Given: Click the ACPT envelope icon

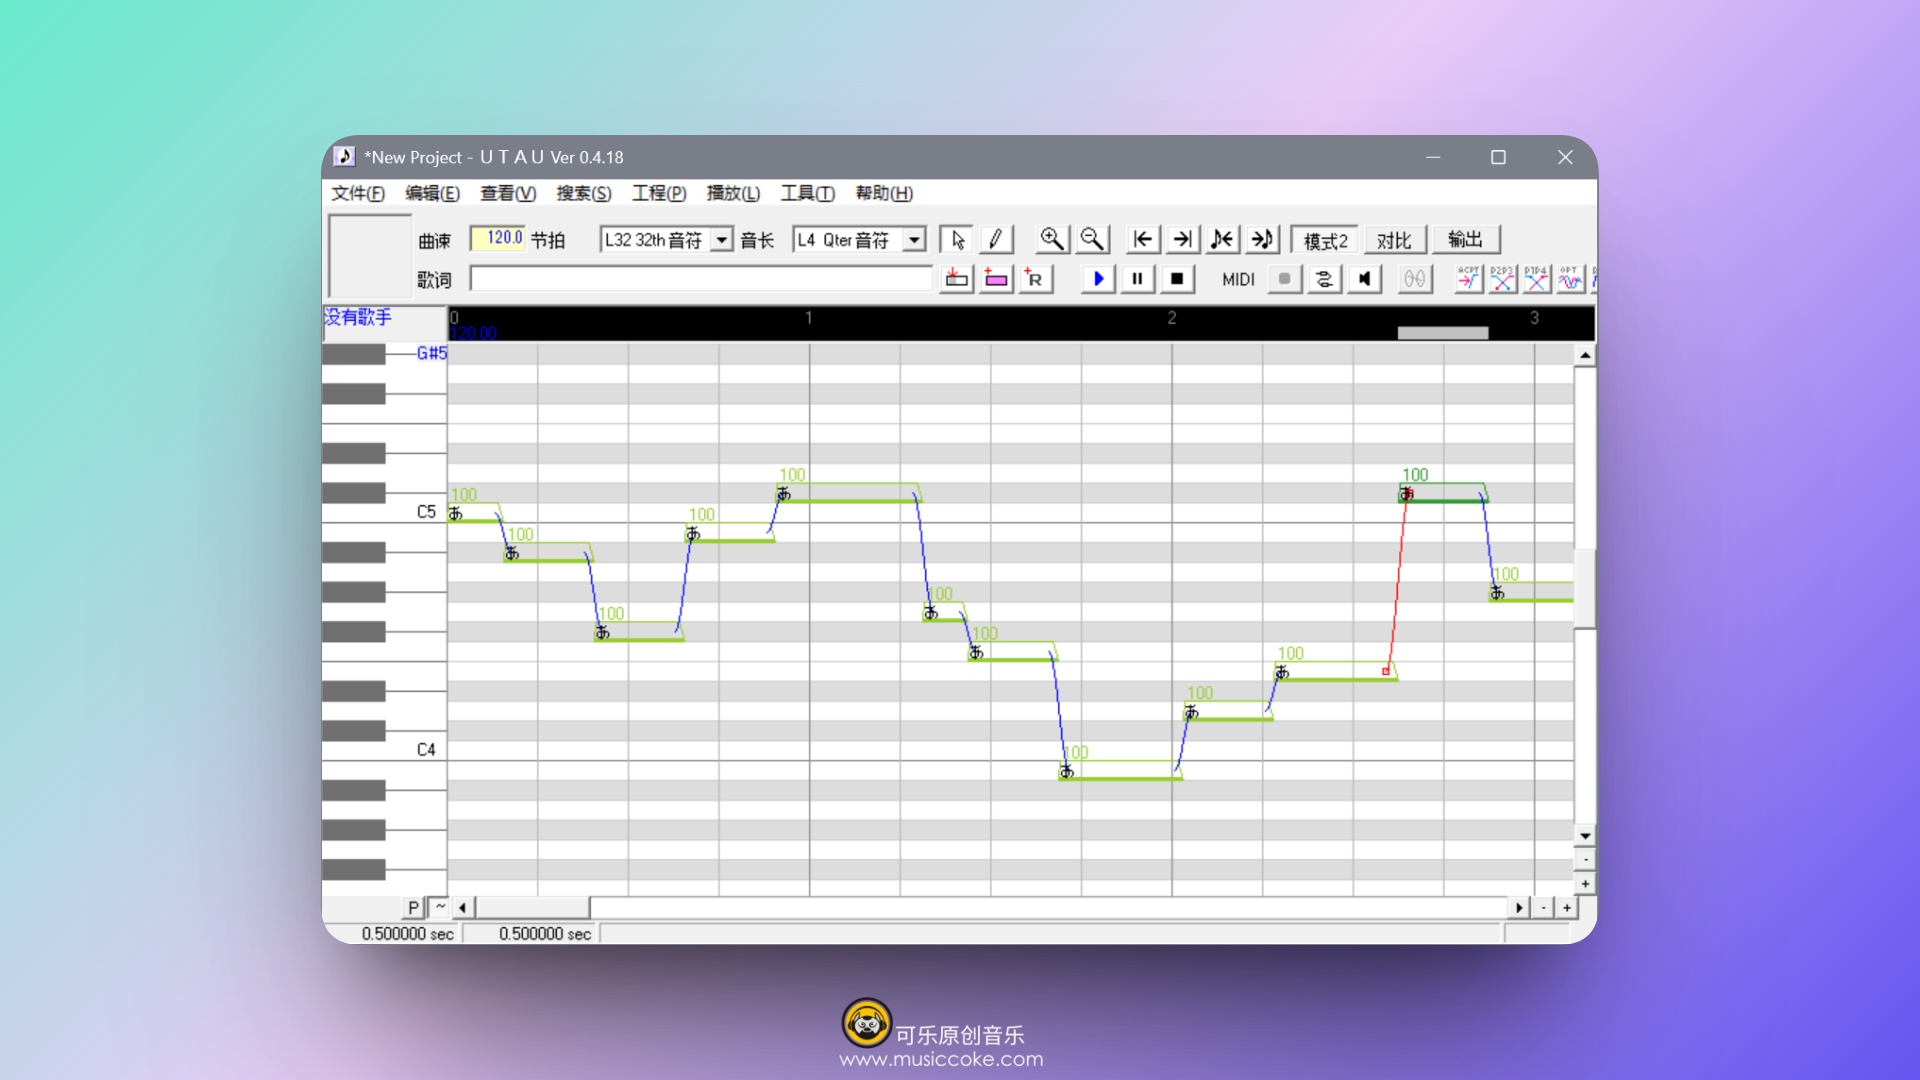Looking at the screenshot, I should click(1468, 279).
